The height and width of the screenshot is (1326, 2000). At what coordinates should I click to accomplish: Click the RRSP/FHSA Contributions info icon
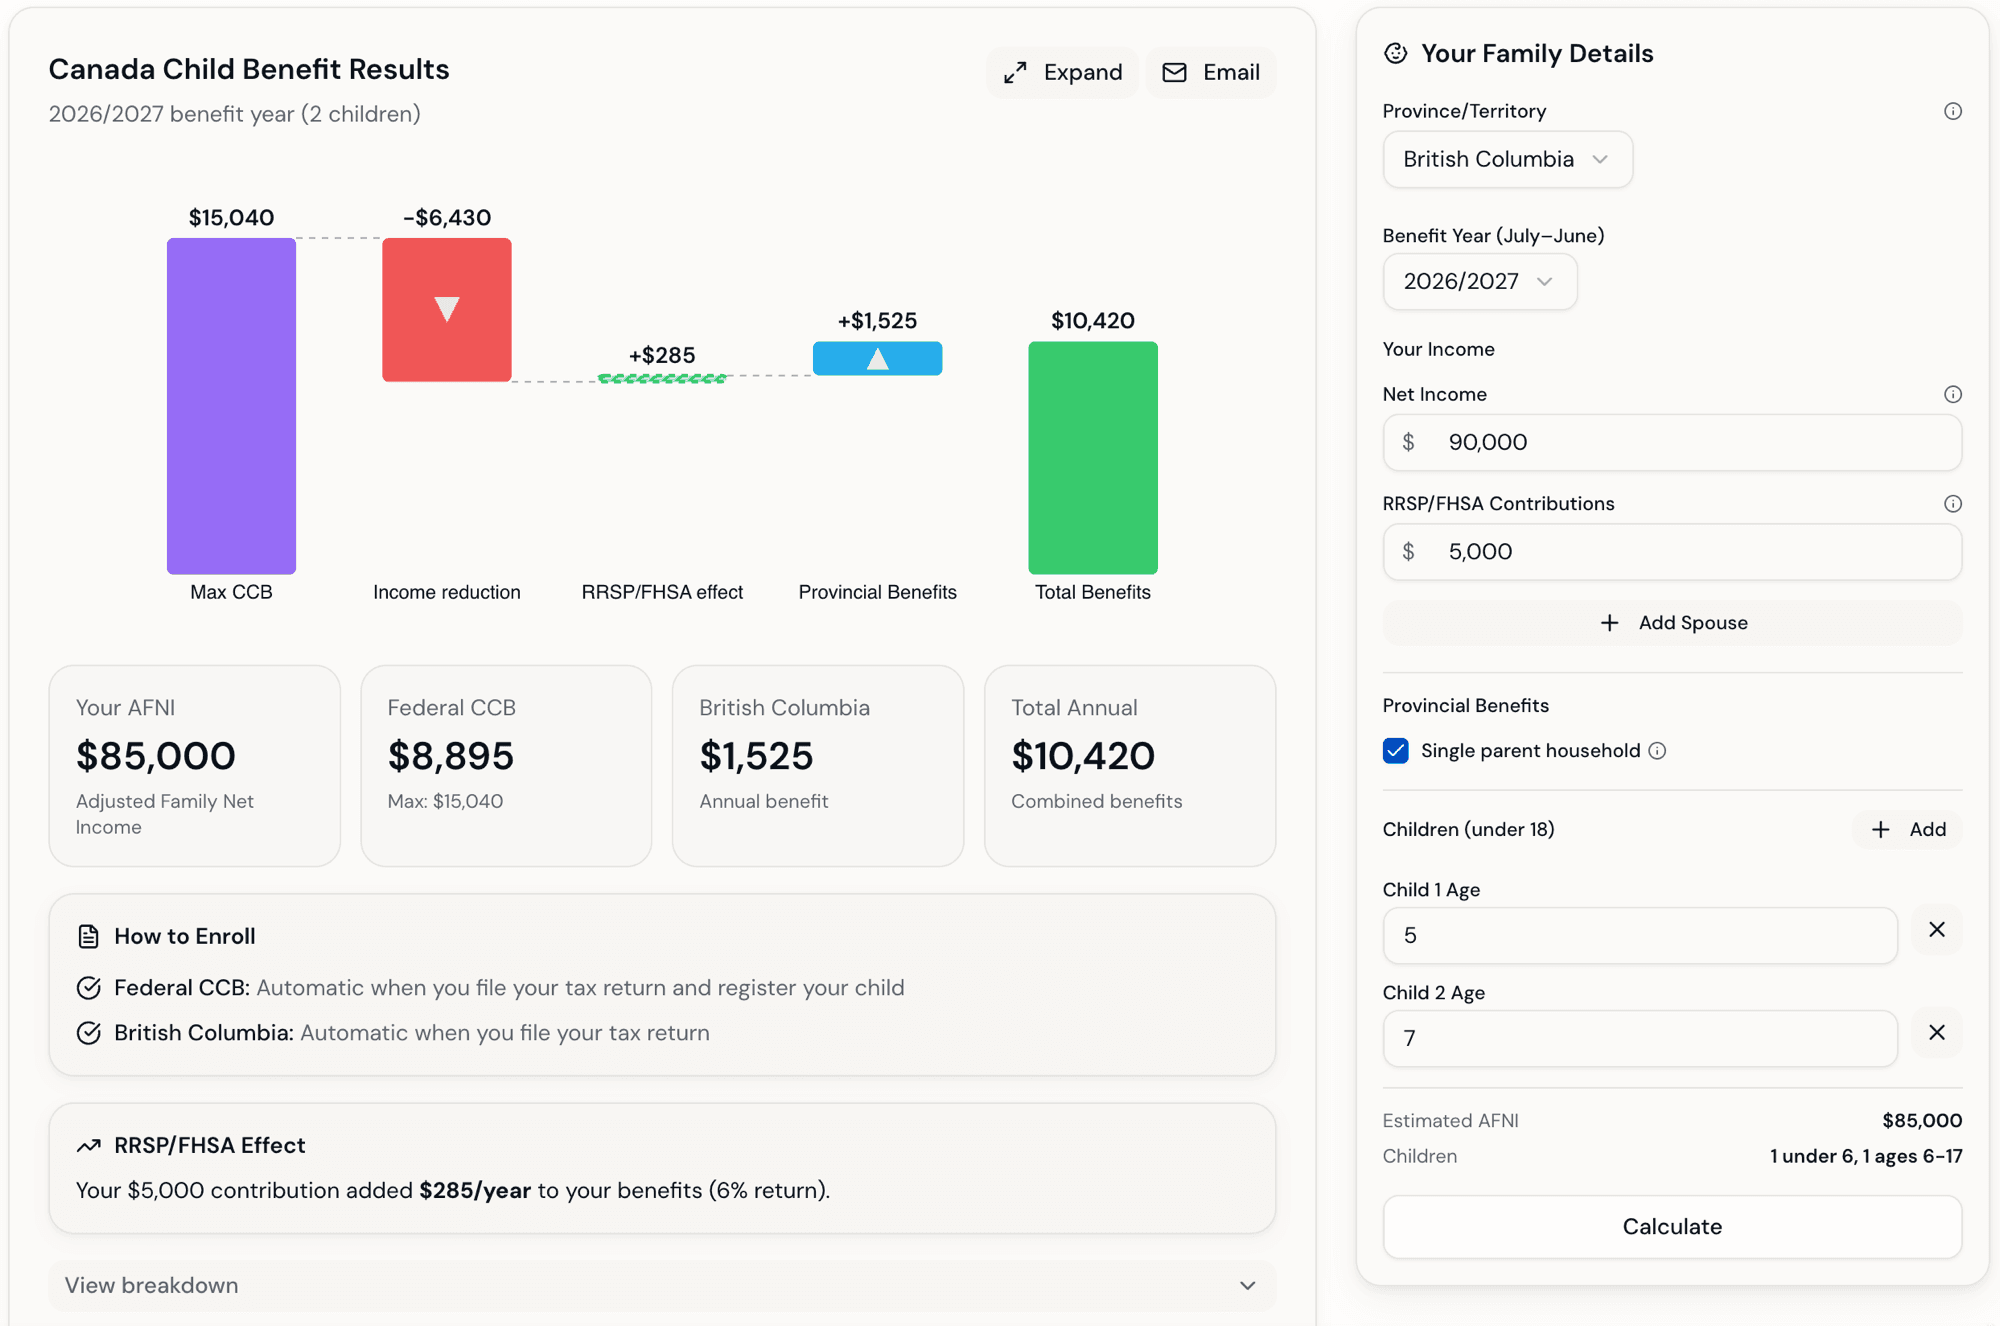1952,503
